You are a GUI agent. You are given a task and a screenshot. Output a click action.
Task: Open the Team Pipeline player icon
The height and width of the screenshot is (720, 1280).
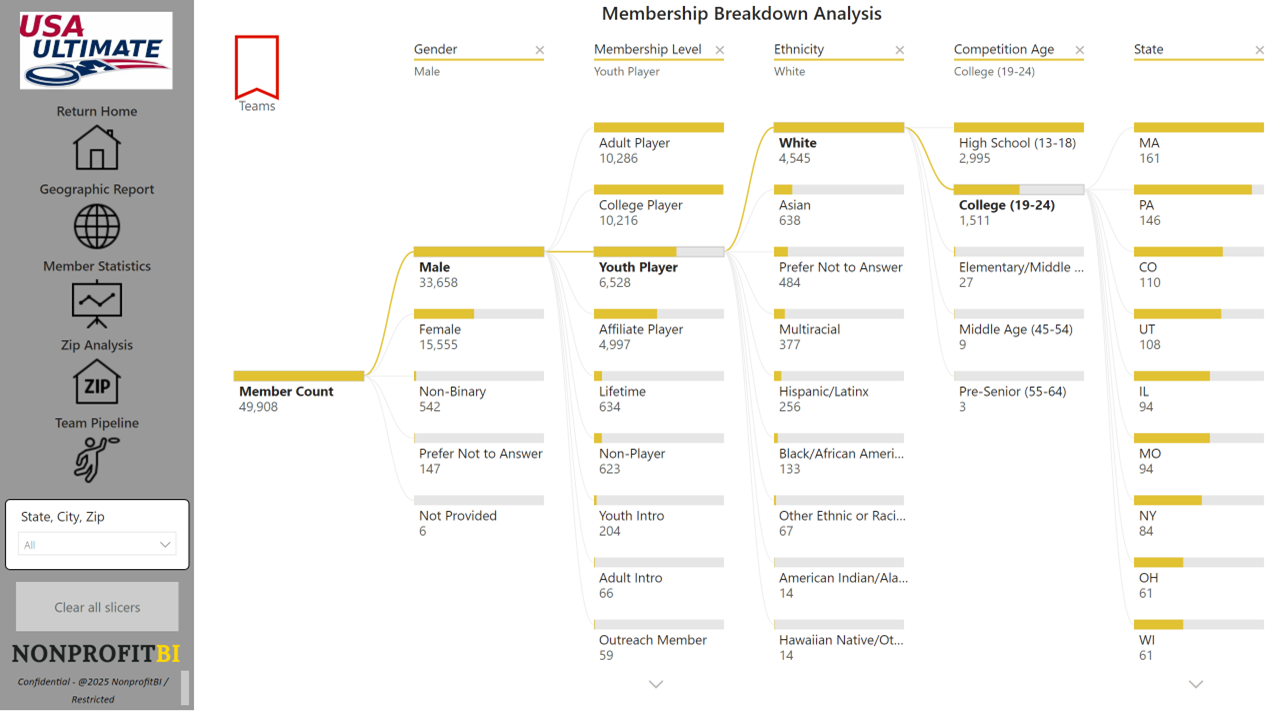97,459
